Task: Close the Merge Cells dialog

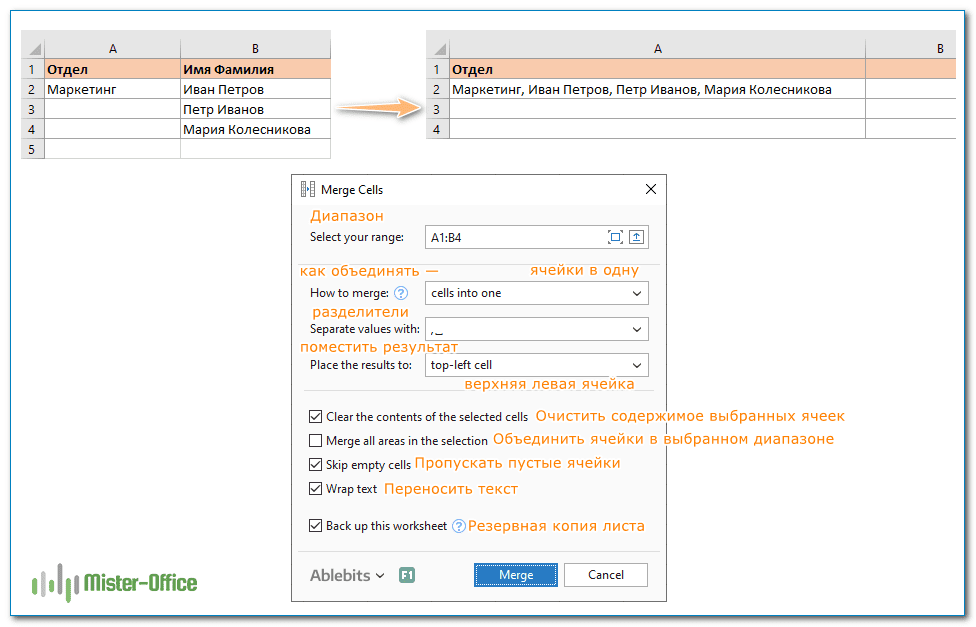Action: (x=651, y=189)
